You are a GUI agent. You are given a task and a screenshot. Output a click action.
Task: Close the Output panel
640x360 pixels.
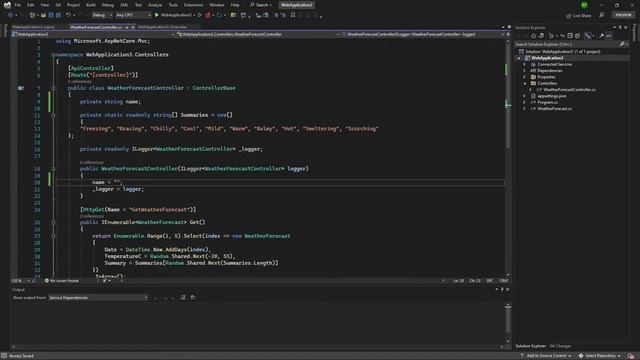[508, 289]
